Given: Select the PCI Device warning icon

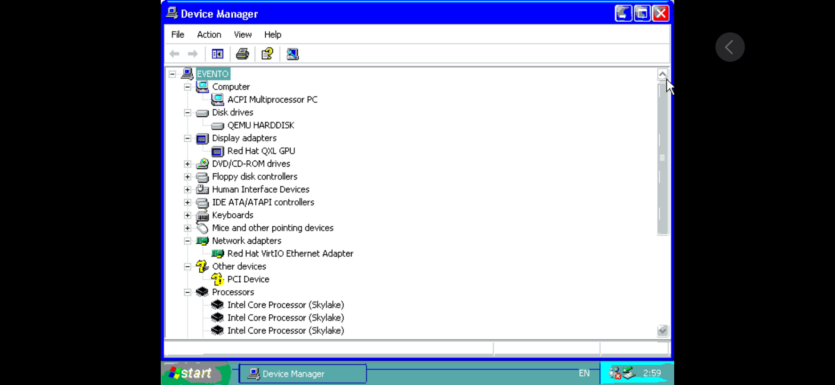Looking at the screenshot, I should coord(217,279).
